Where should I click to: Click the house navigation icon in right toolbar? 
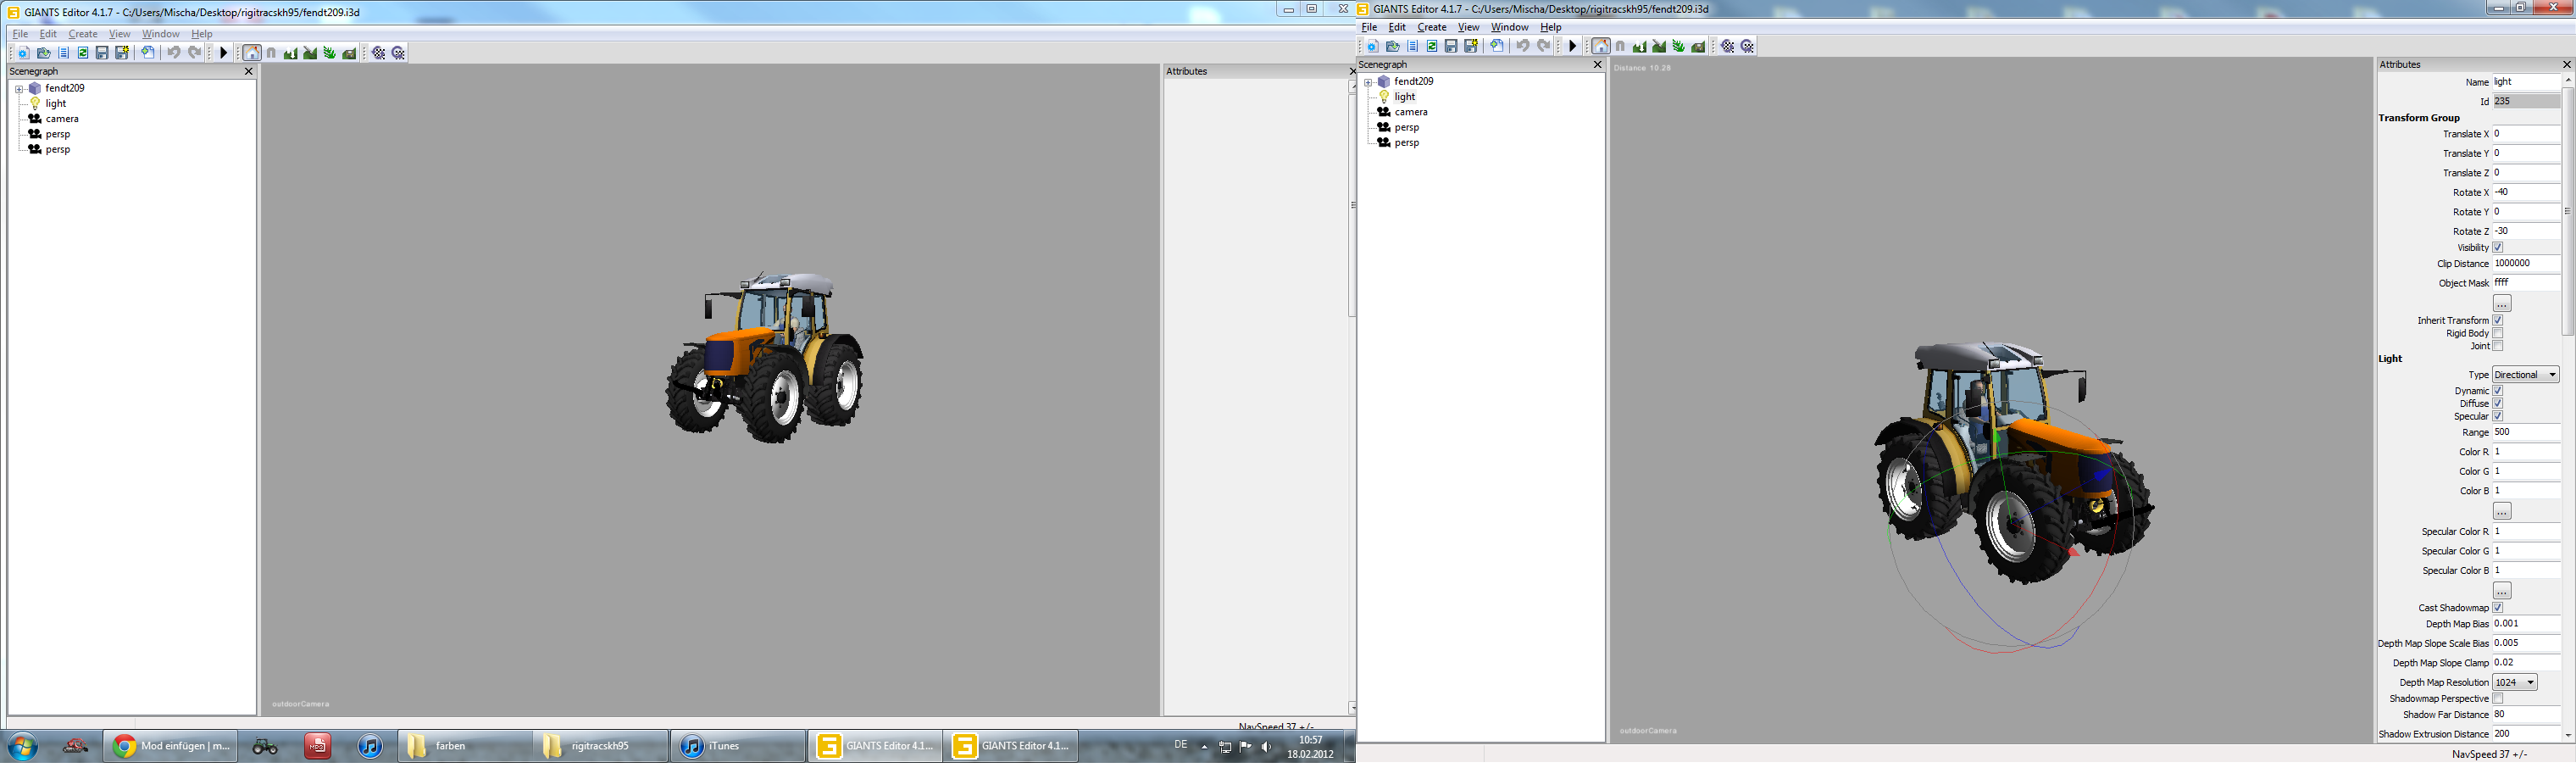point(1601,47)
